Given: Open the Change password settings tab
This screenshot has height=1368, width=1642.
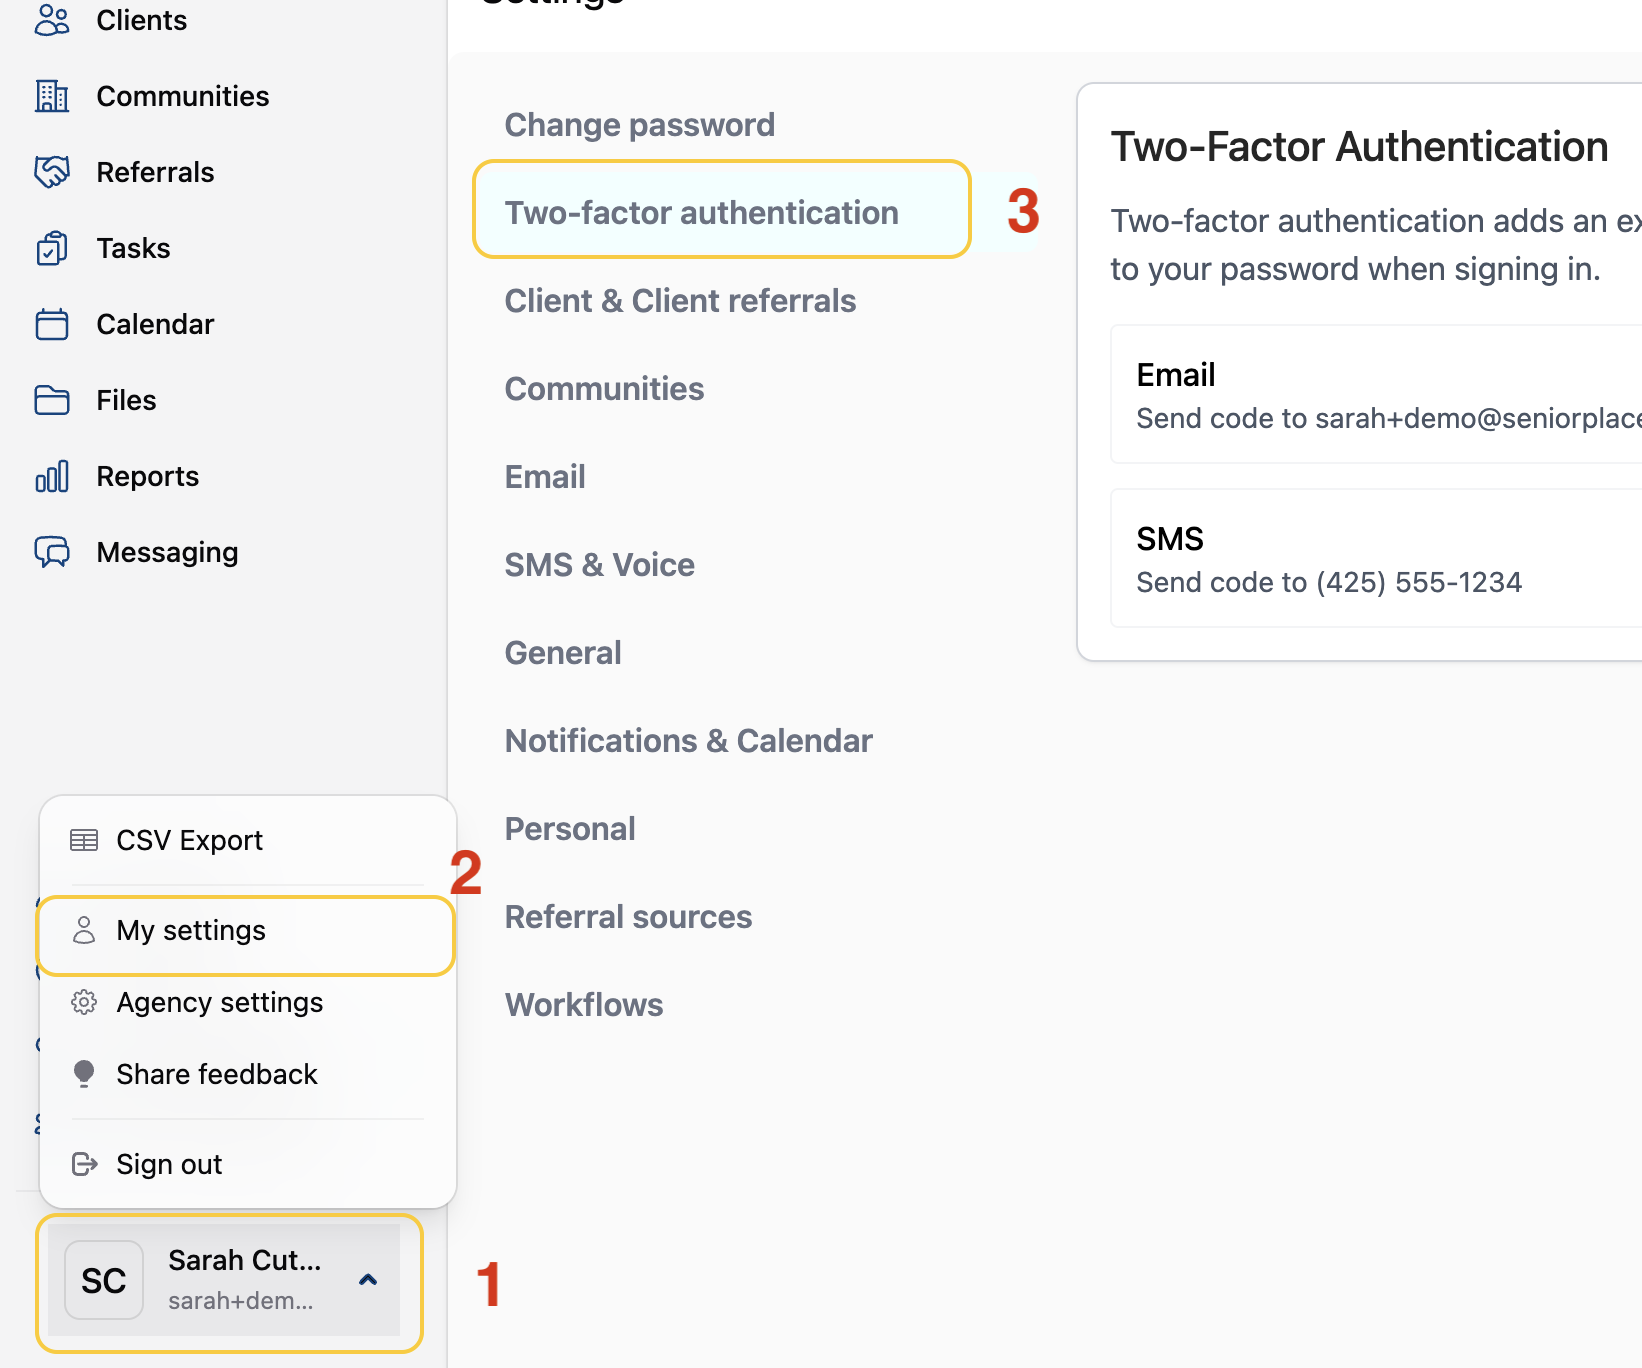Looking at the screenshot, I should coord(640,125).
